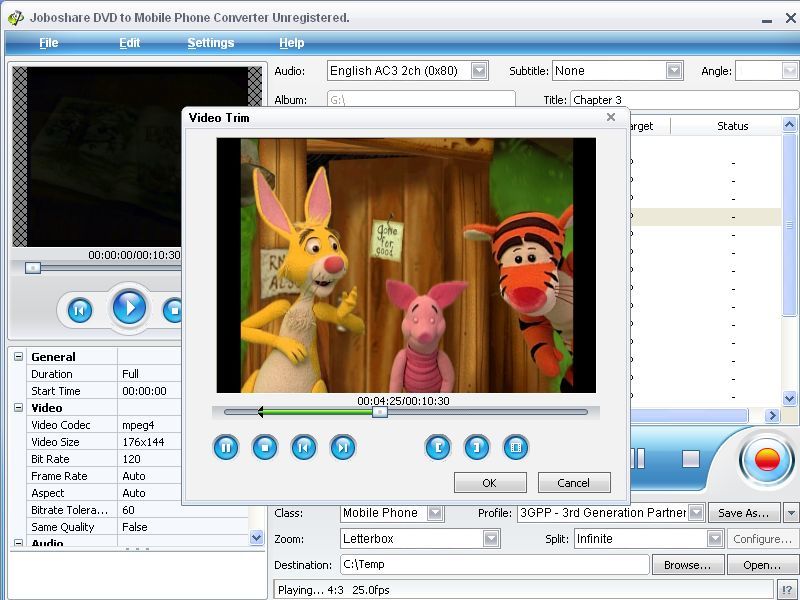Stop playback in the Video Trim dialog

(x=265, y=448)
